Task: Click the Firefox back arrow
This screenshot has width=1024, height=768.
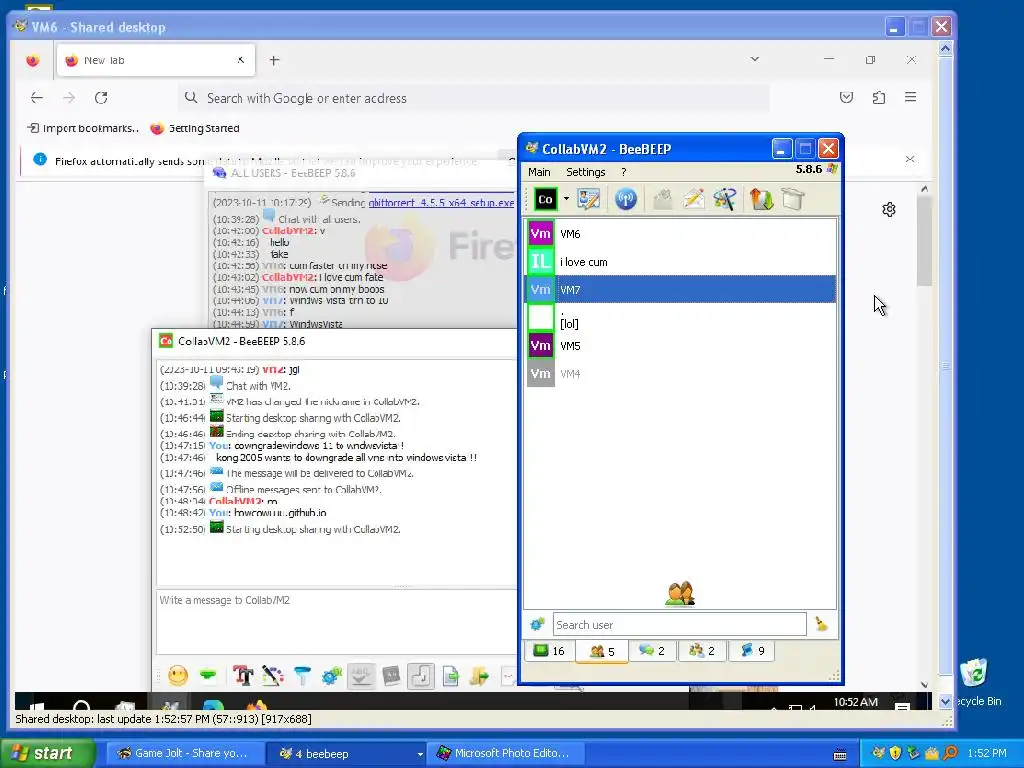Action: click(x=37, y=98)
